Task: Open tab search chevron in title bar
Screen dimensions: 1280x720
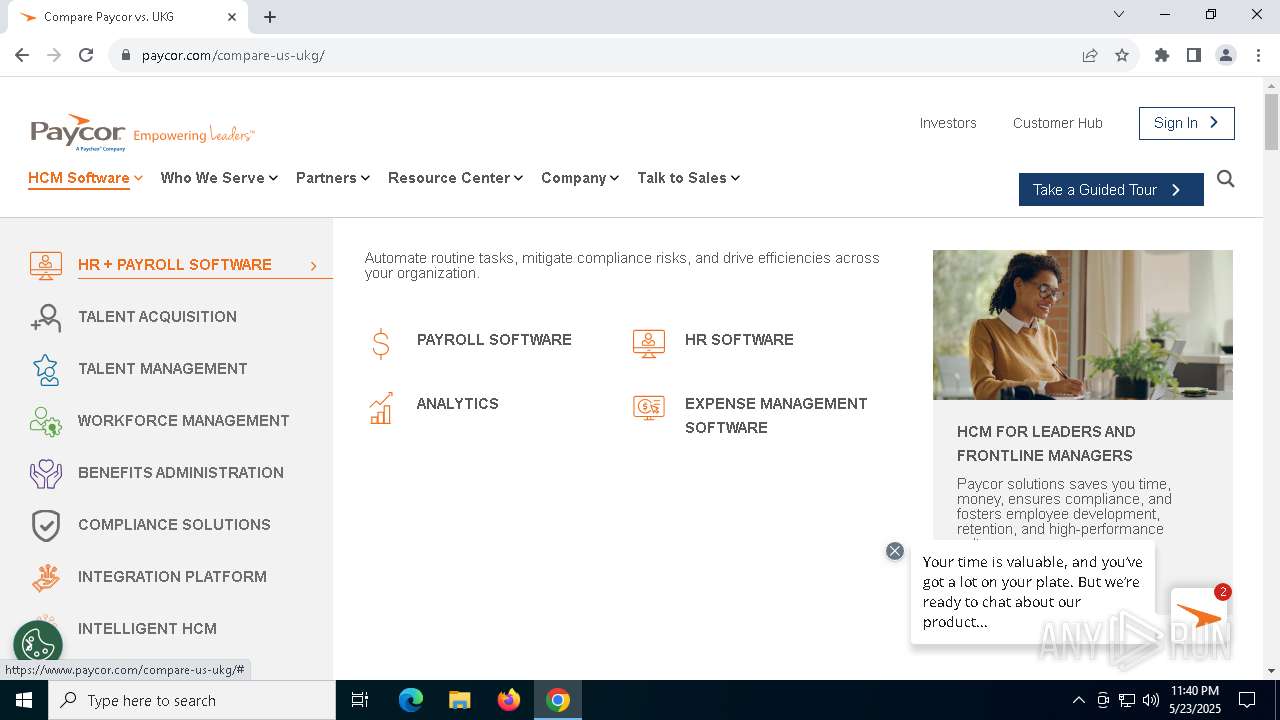Action: point(1119,14)
